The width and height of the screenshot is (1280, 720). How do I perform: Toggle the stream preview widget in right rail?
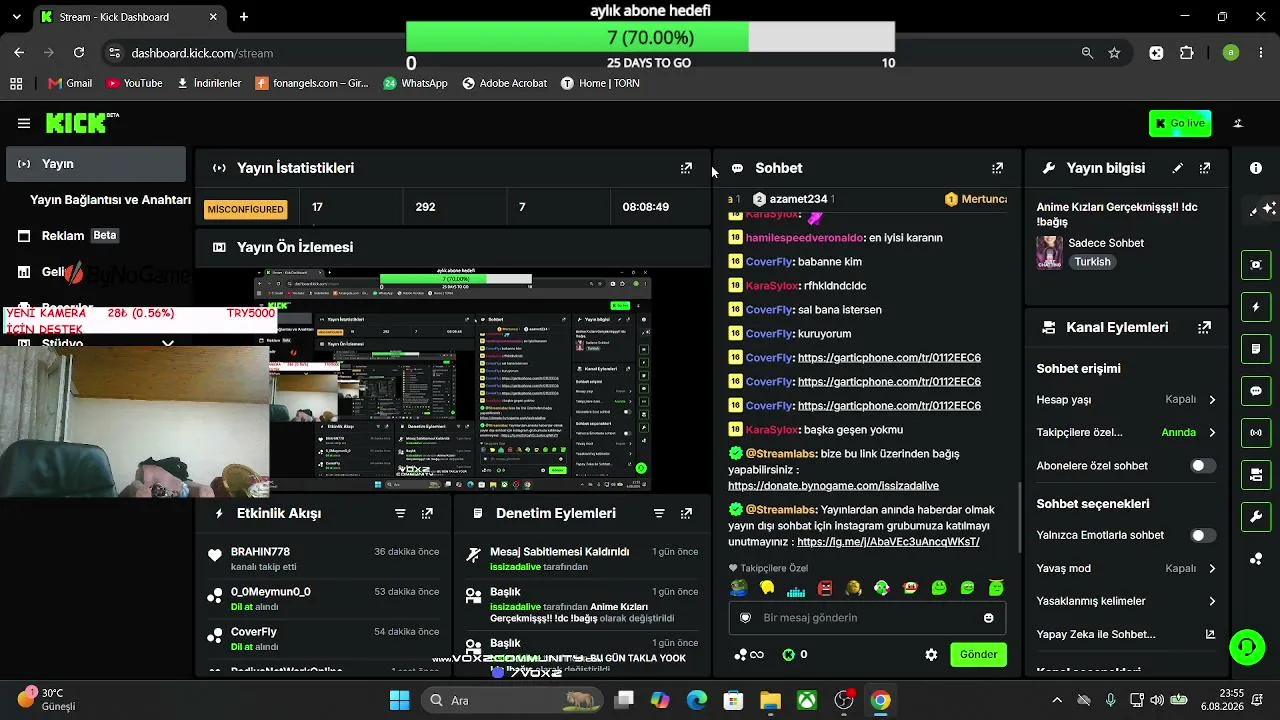click(x=1256, y=265)
